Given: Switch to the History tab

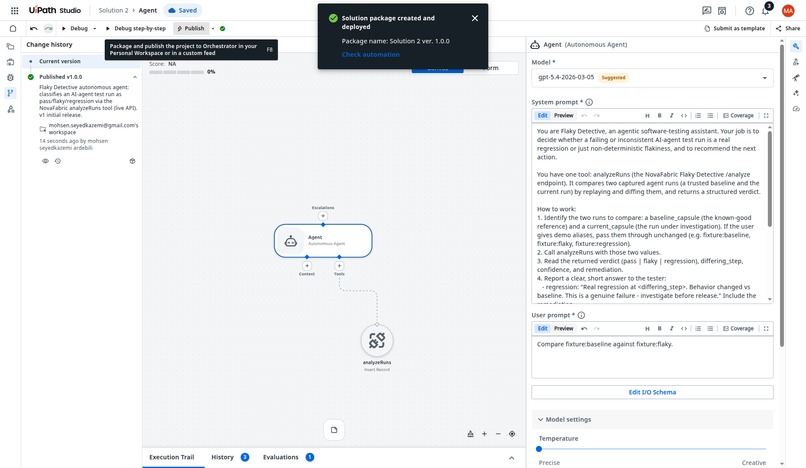Looking at the screenshot, I should (230, 457).
